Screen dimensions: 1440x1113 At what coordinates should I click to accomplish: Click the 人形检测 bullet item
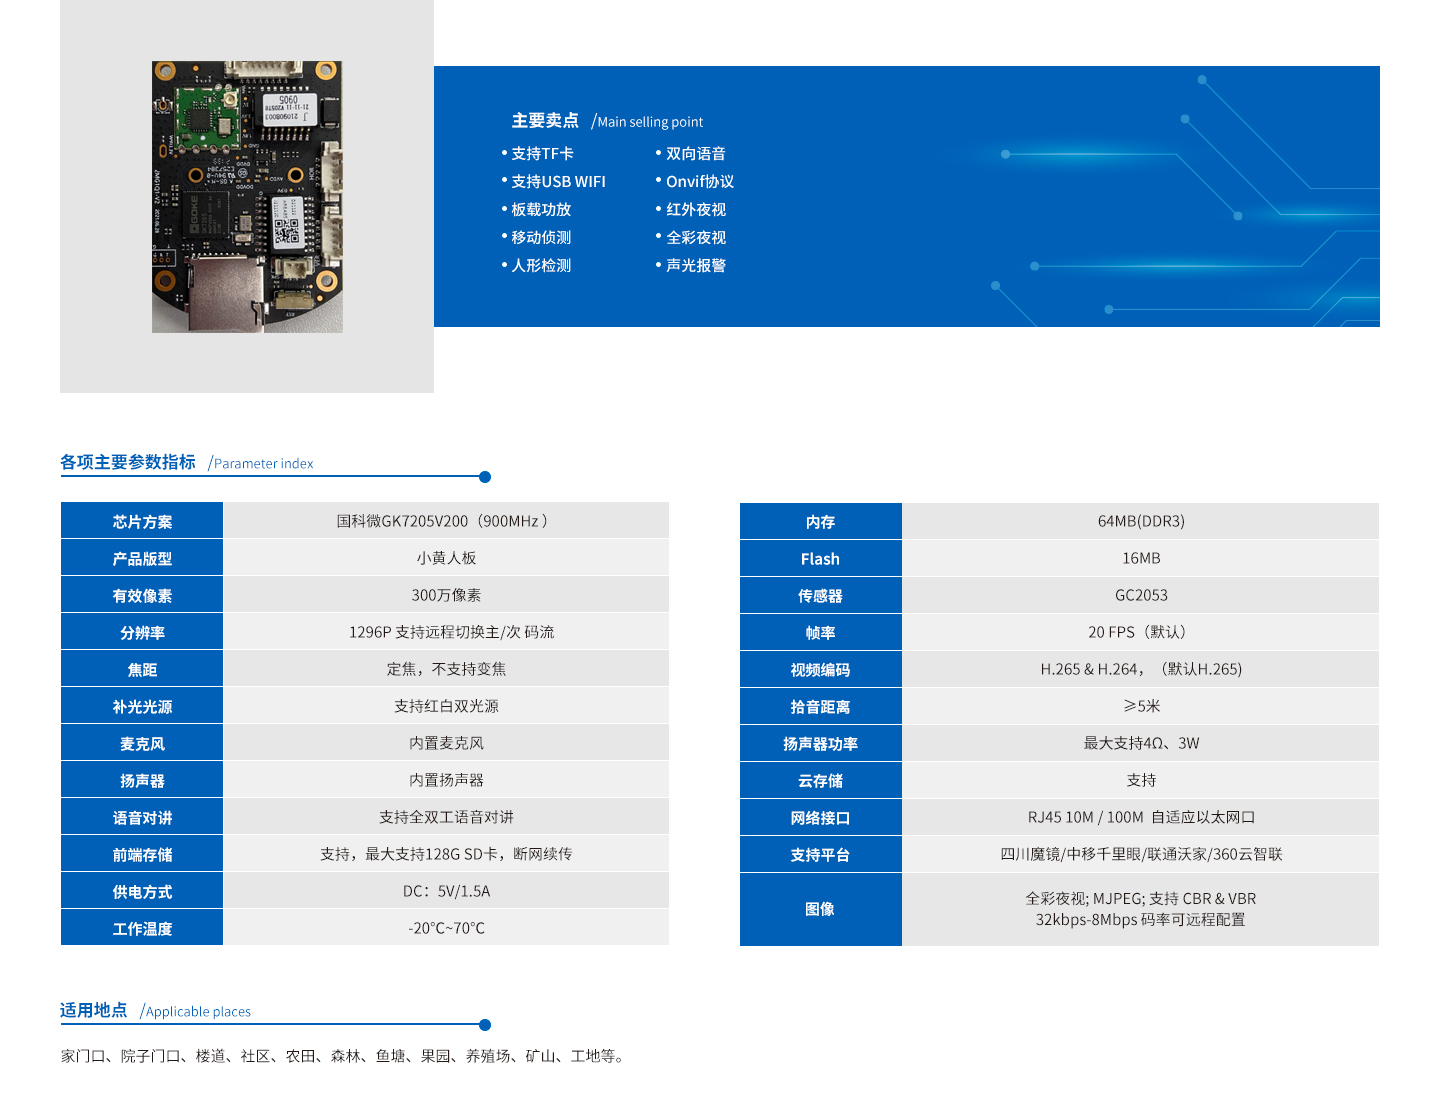541,266
